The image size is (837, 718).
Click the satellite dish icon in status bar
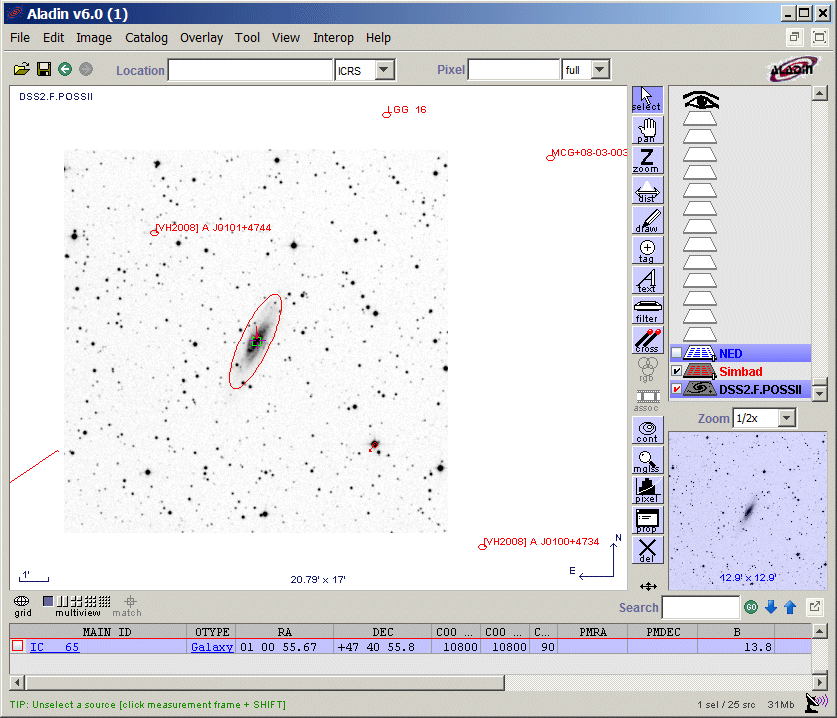pyautogui.click(x=816, y=703)
